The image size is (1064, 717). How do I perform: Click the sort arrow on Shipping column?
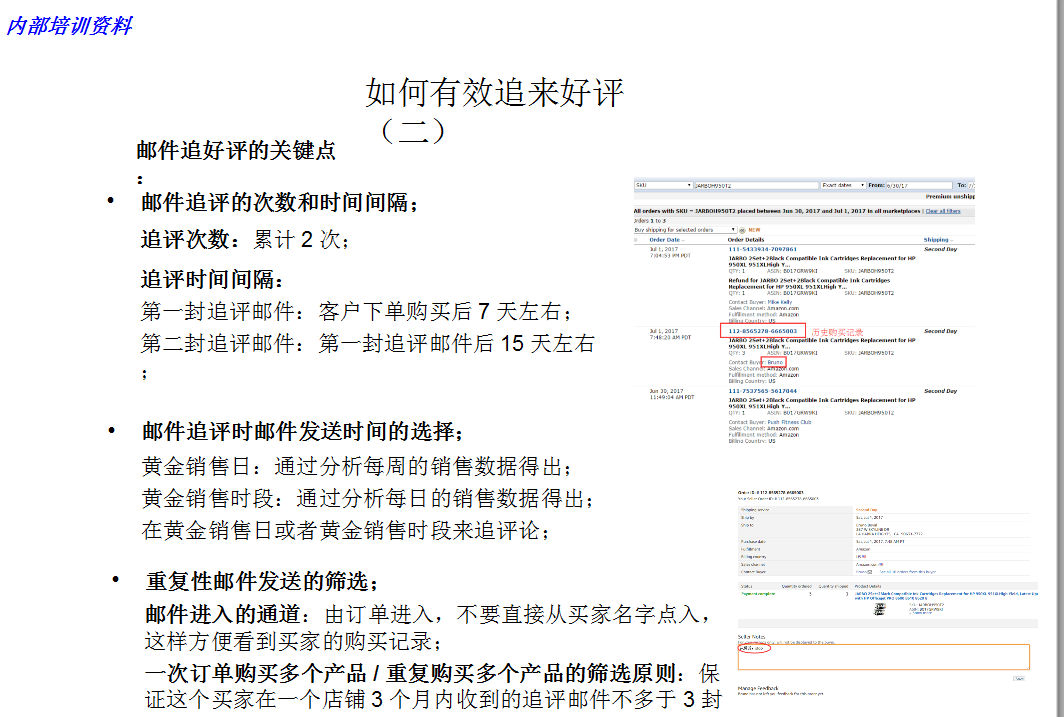(951, 239)
